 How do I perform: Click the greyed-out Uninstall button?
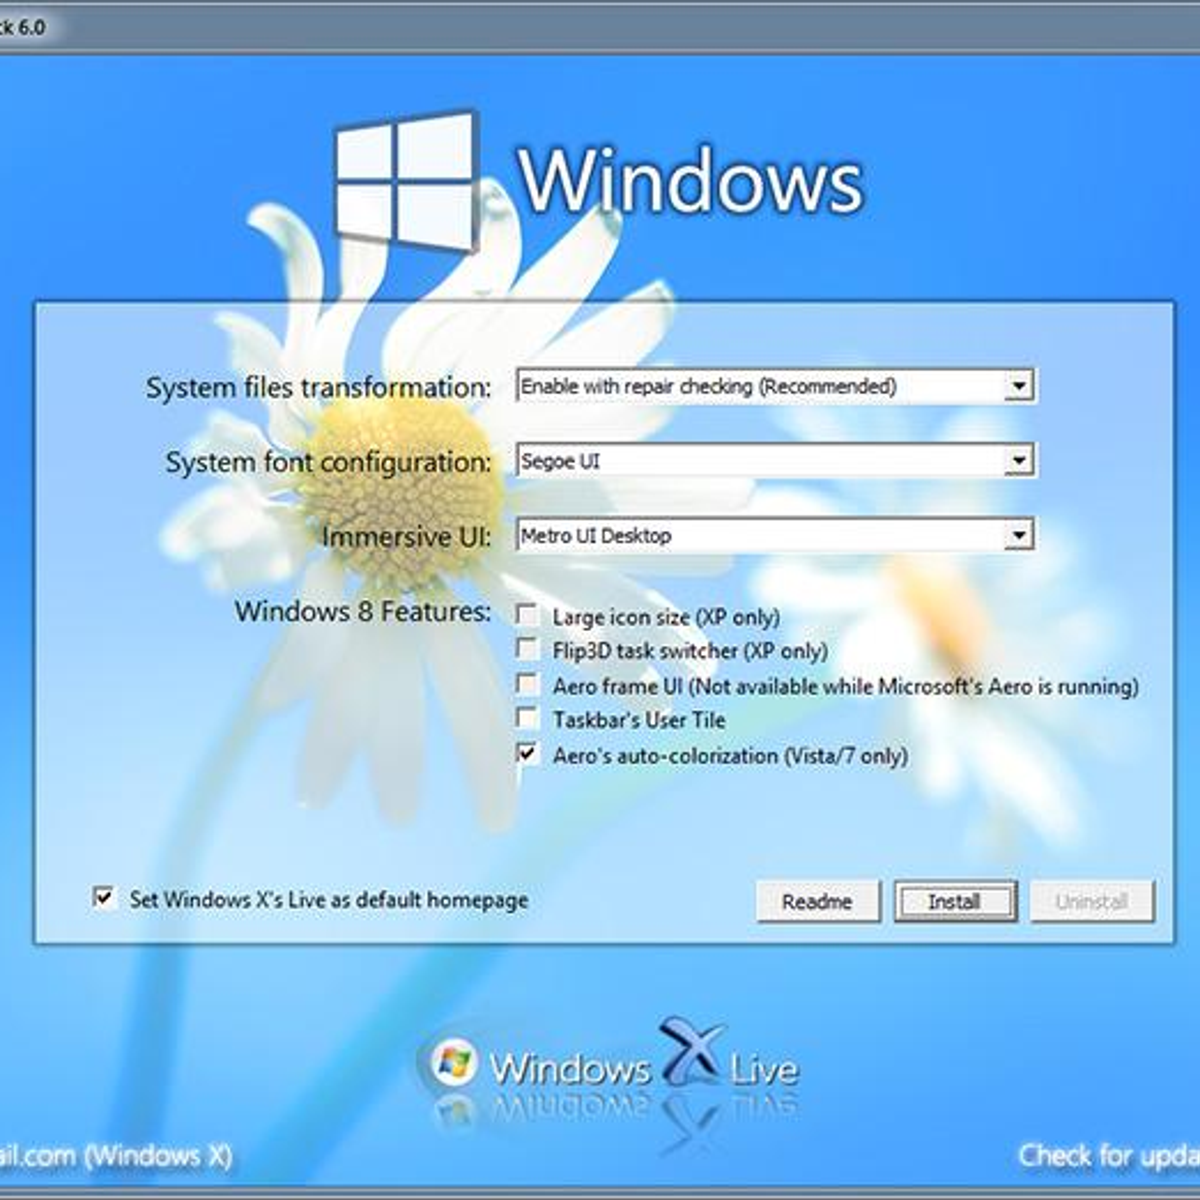pos(1092,901)
